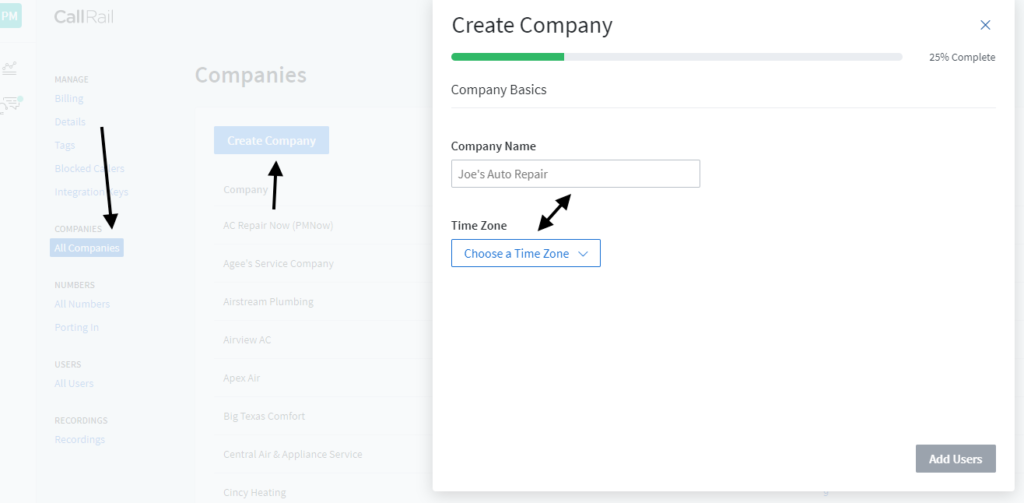Open Details in the Manage menu
This screenshot has height=503, width=1024.
point(70,122)
